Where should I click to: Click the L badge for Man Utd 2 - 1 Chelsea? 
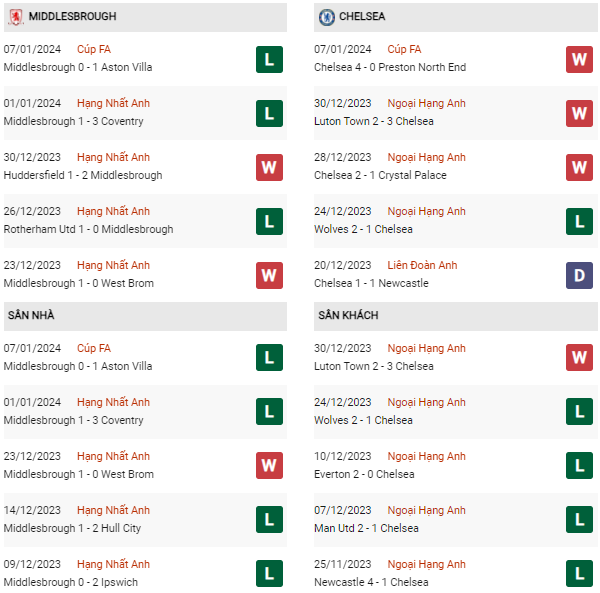[579, 520]
